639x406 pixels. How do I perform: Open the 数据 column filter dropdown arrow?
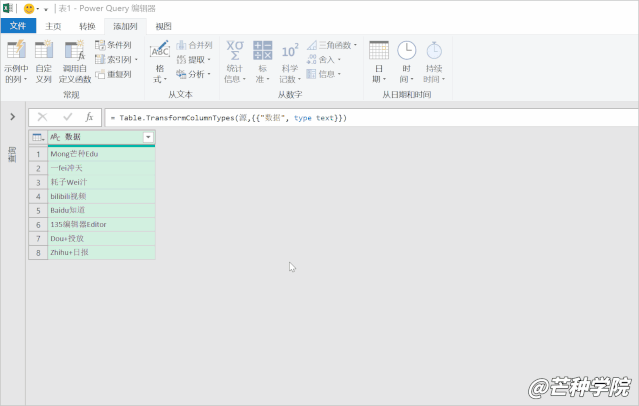coord(148,137)
